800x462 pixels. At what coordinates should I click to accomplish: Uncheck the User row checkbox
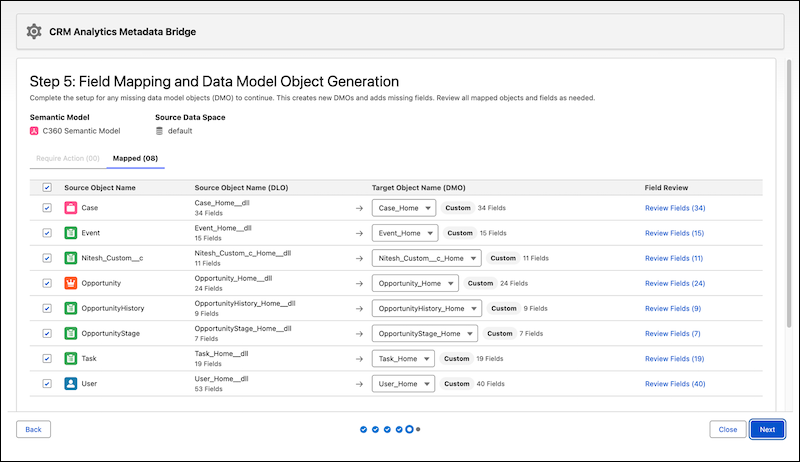click(x=47, y=383)
